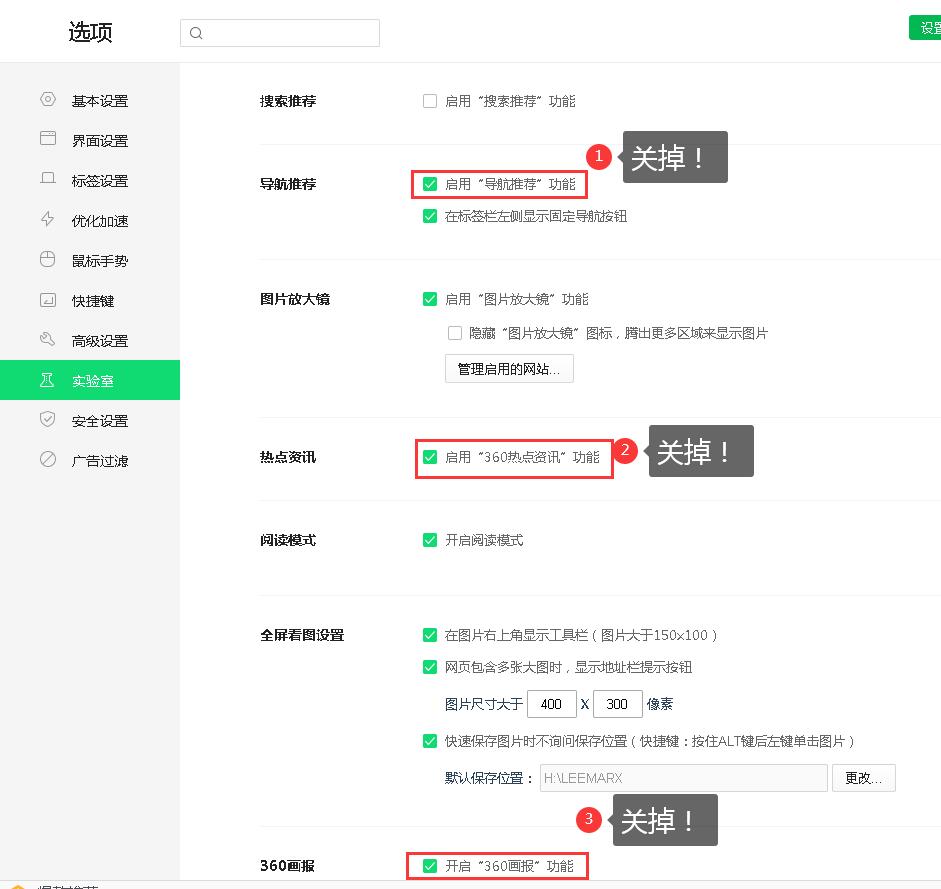The height and width of the screenshot is (889, 941).
Task: Click 更改 save location button
Action: point(864,778)
